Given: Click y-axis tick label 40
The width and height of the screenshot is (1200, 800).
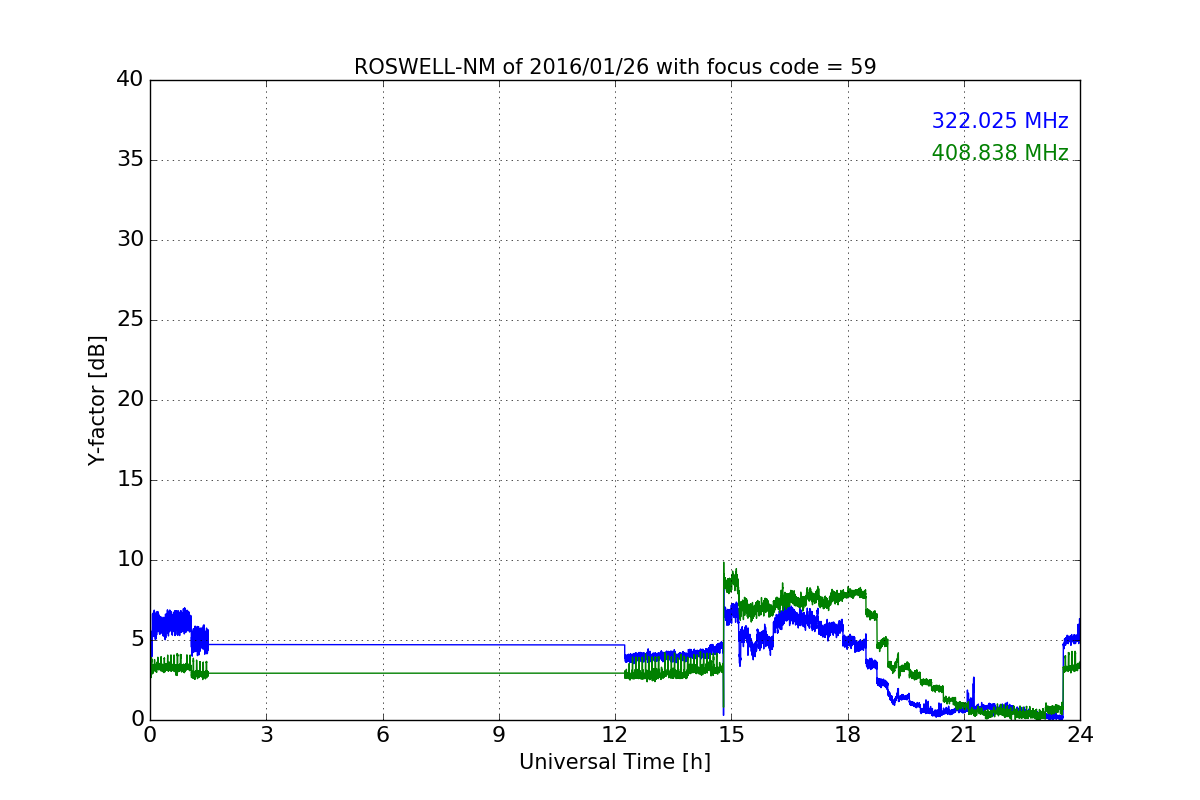Looking at the screenshot, I should point(131,79).
